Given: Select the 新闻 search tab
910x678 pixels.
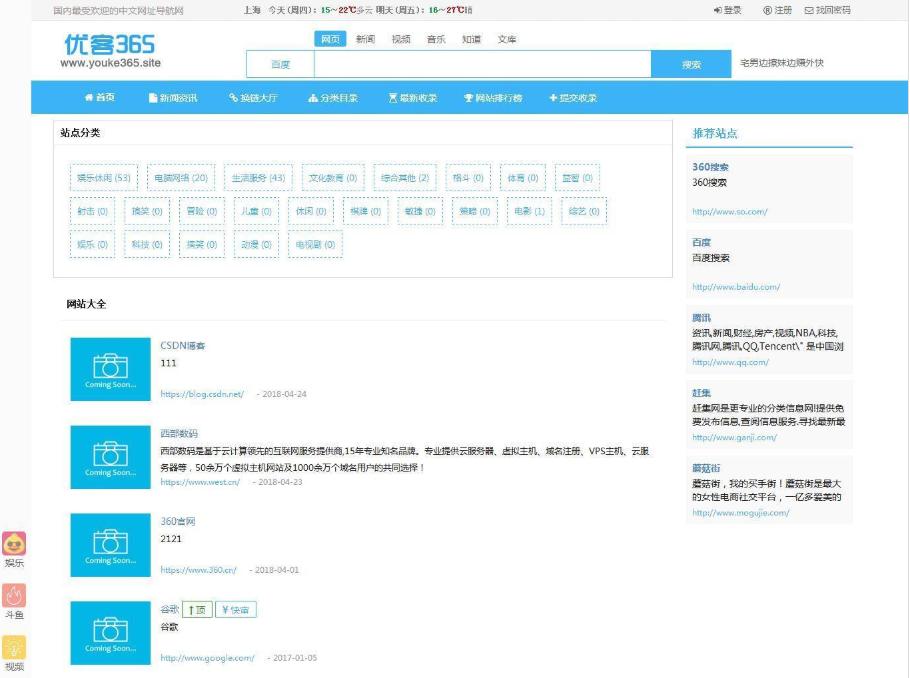Looking at the screenshot, I should [366, 39].
